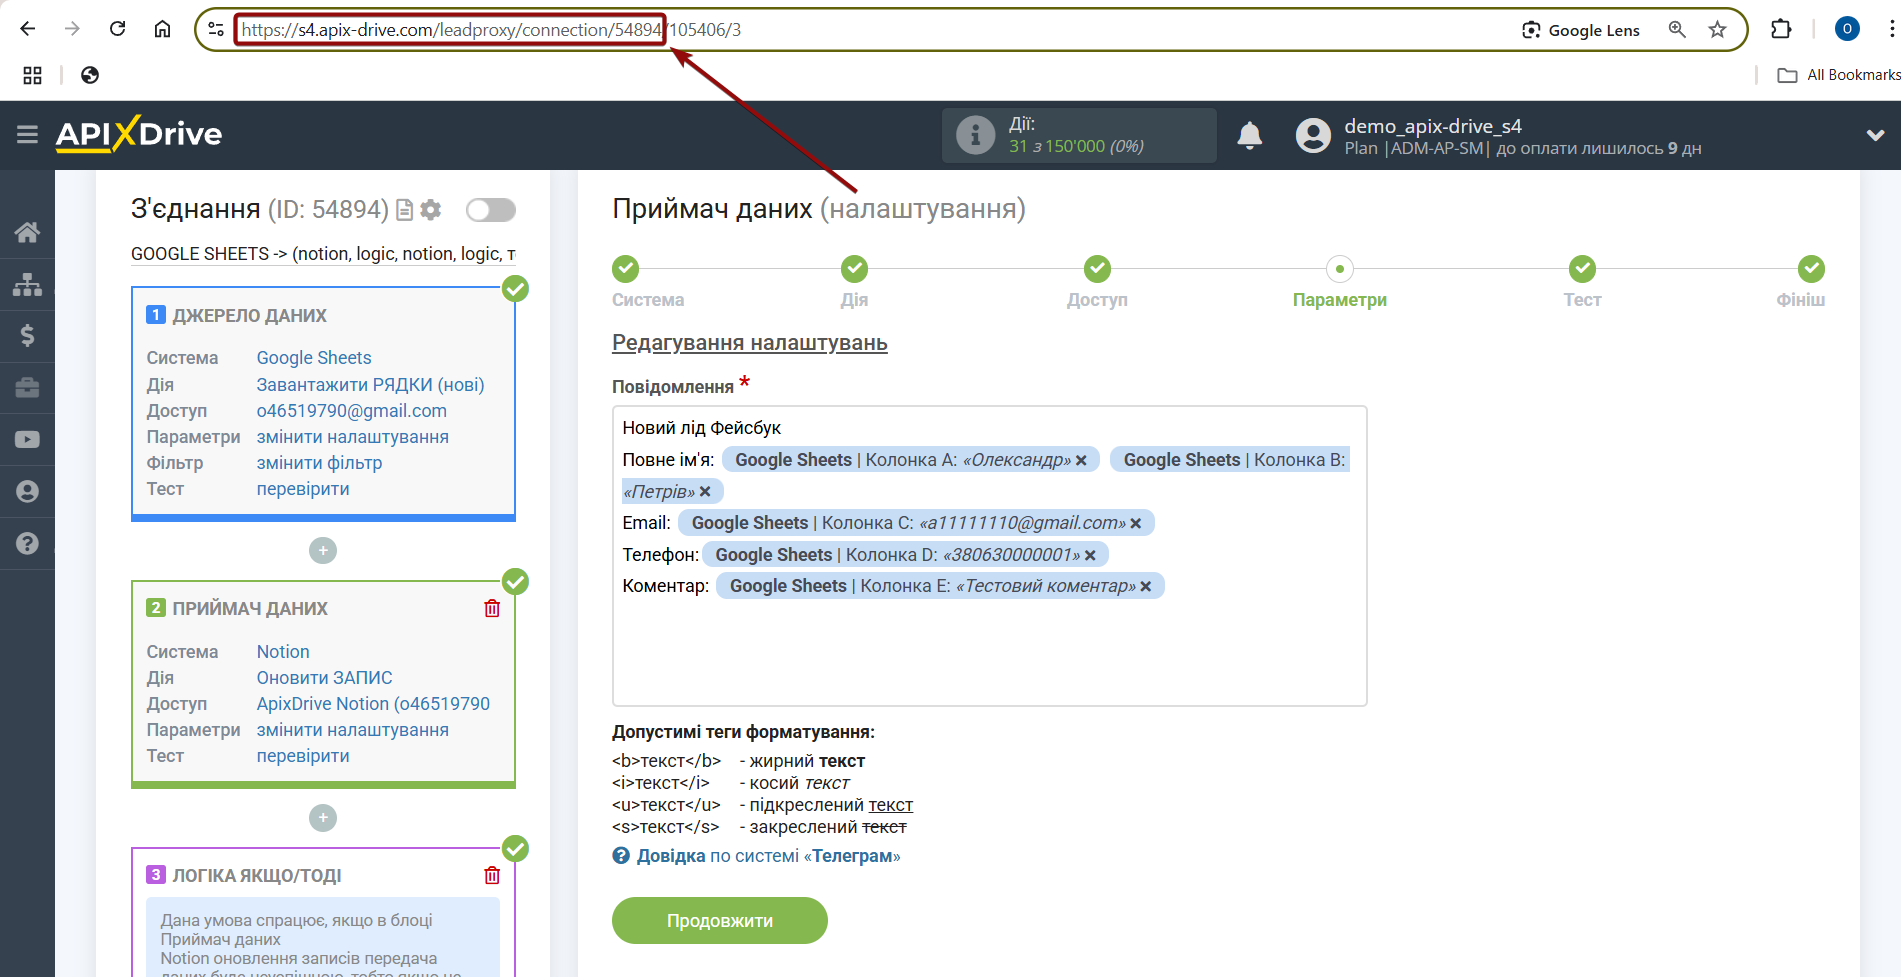
Task: Open briefcase icon in sidebar
Action: click(x=27, y=387)
